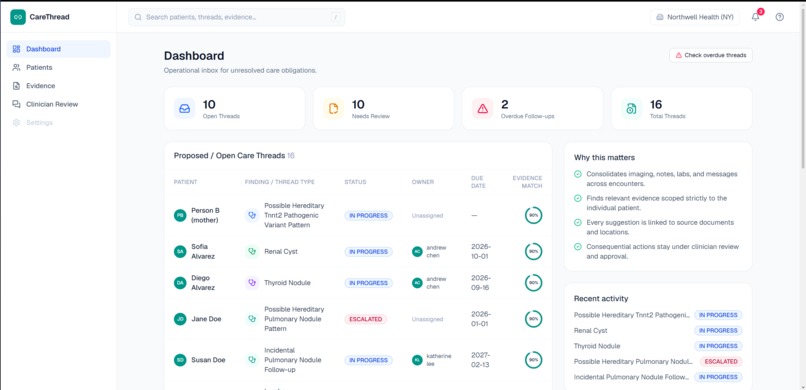Click the Open Threads count 10
This screenshot has height=390, width=806.
click(x=209, y=105)
